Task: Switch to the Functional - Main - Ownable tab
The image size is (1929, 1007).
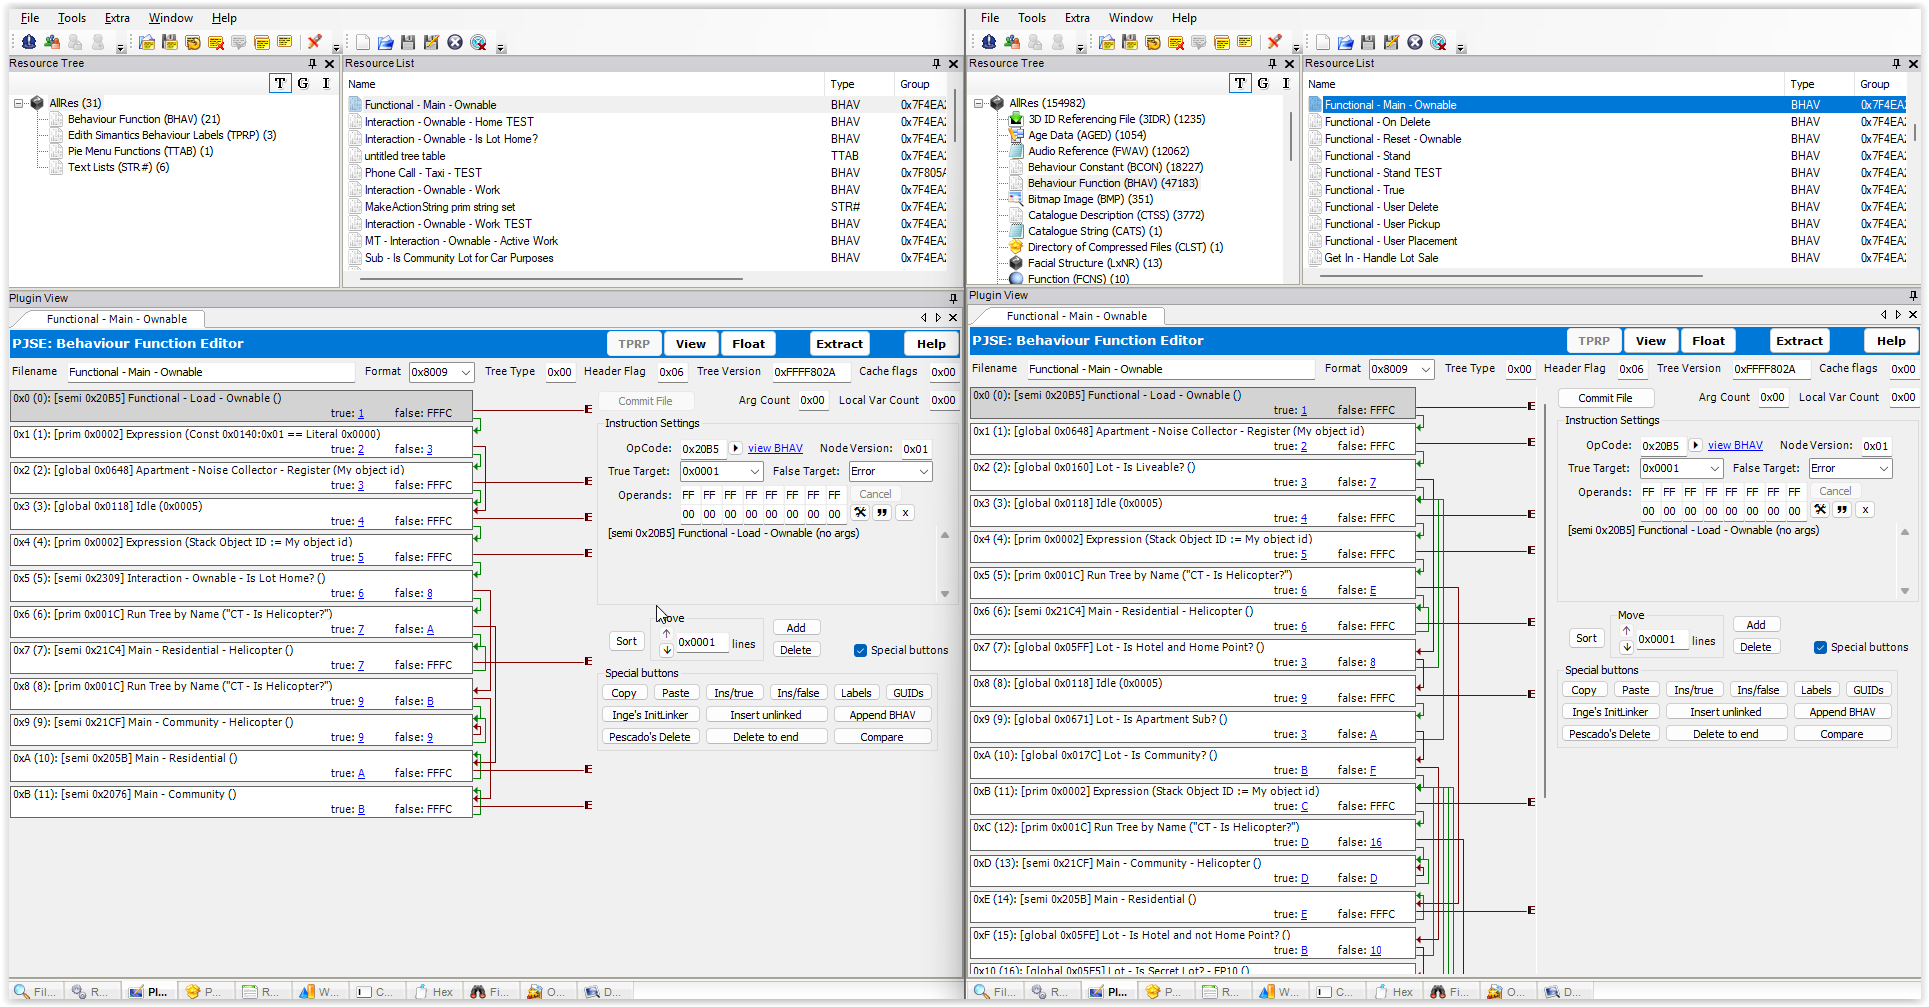Action: [x=117, y=318]
